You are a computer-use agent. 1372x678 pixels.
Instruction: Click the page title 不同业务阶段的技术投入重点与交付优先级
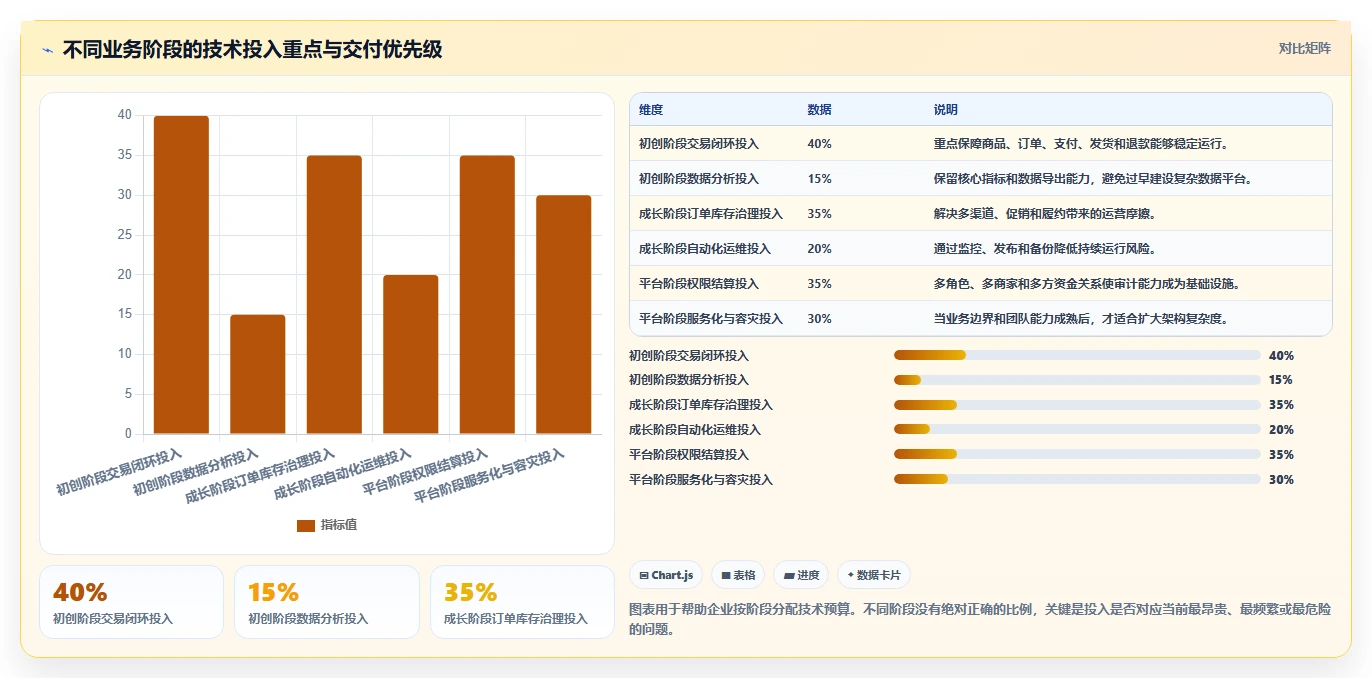point(252,50)
